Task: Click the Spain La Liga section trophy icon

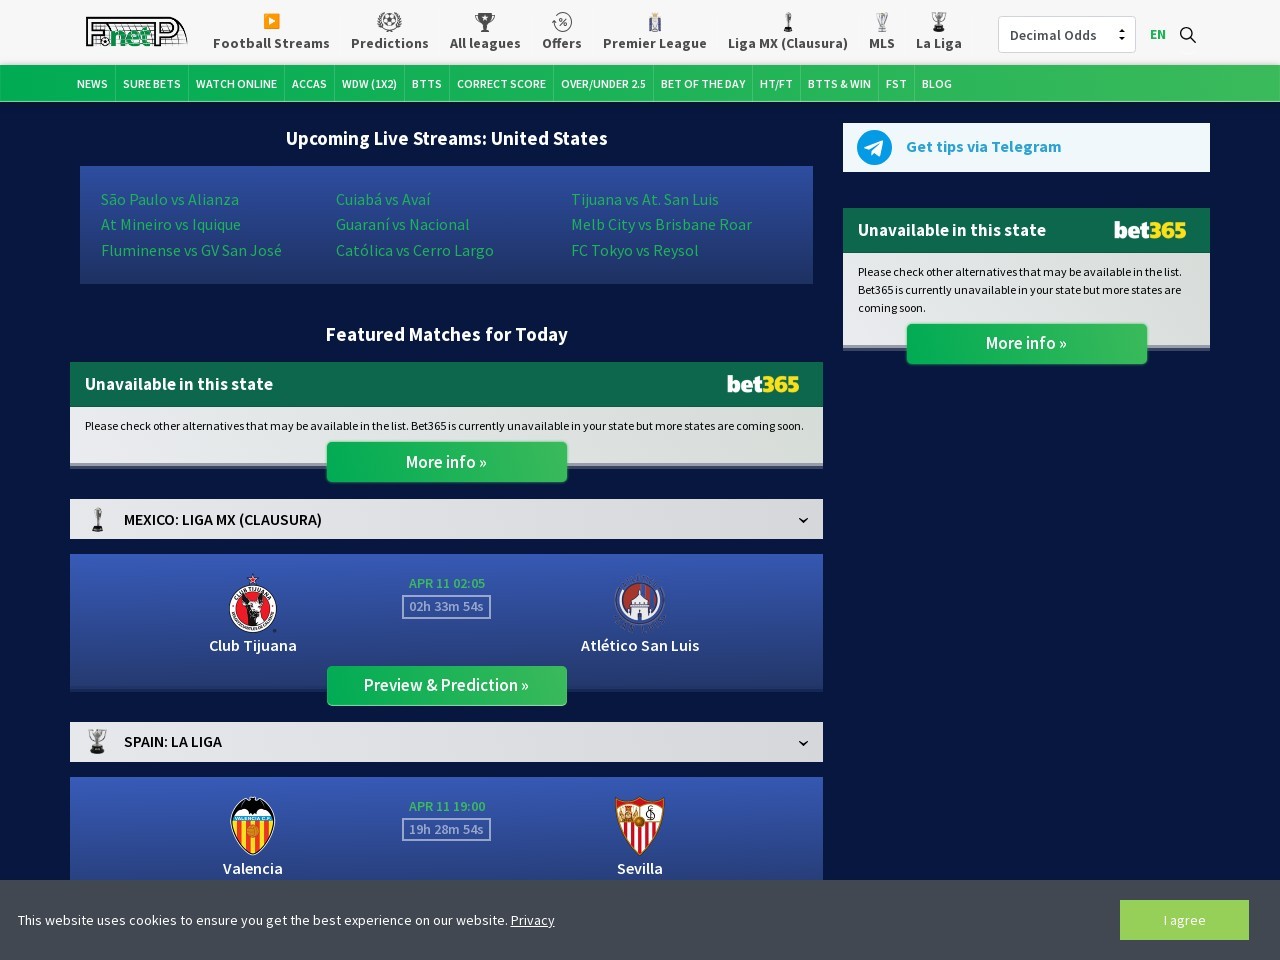Action: coord(97,742)
